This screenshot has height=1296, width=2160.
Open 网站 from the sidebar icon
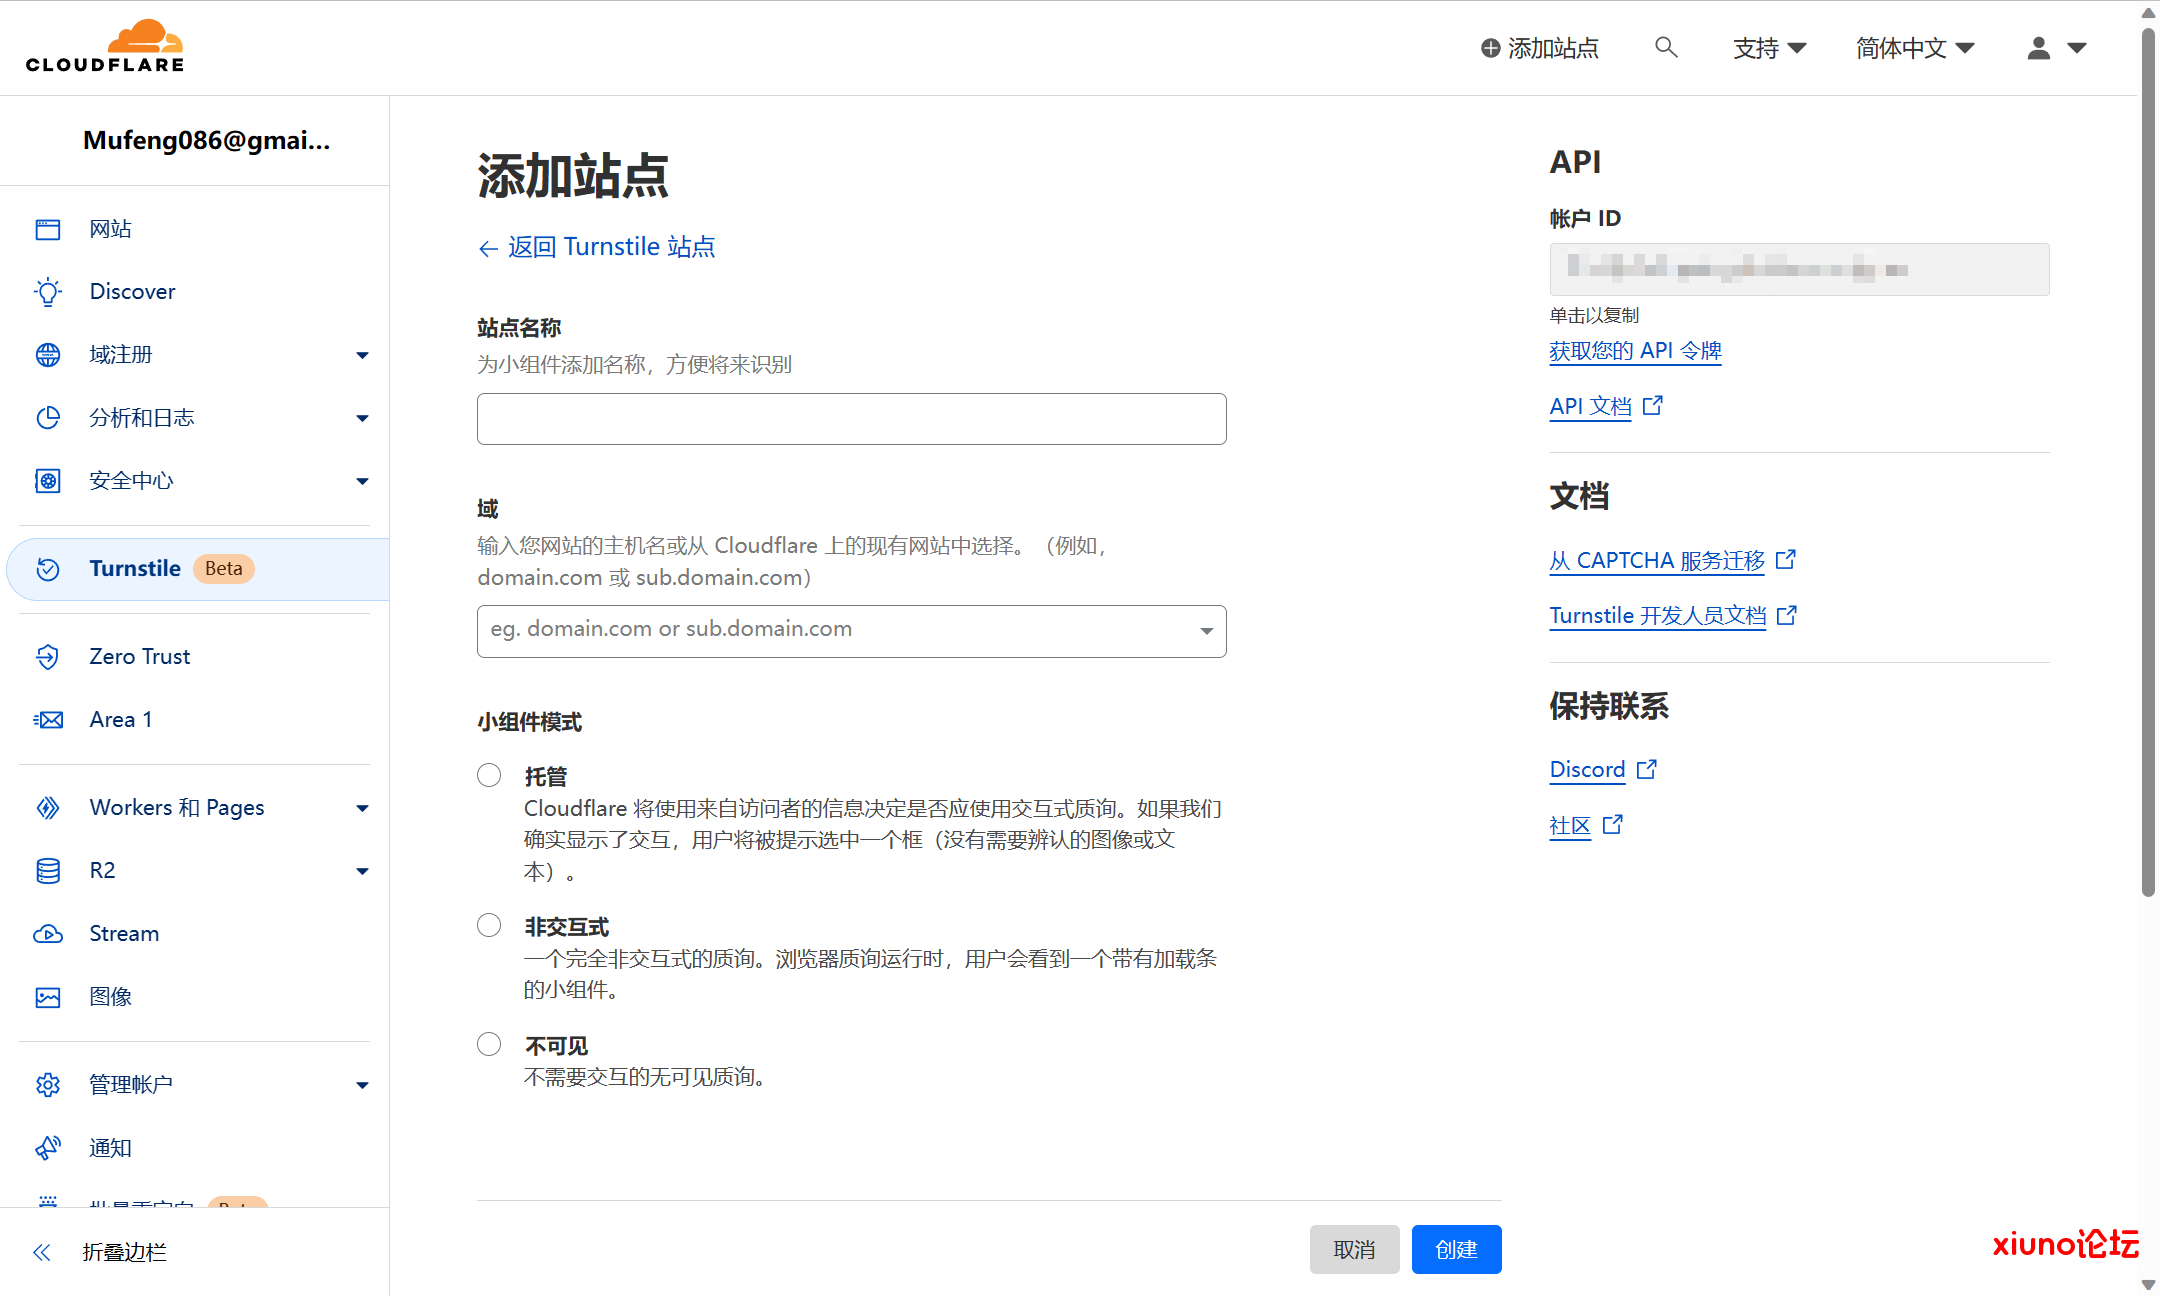pyautogui.click(x=47, y=228)
